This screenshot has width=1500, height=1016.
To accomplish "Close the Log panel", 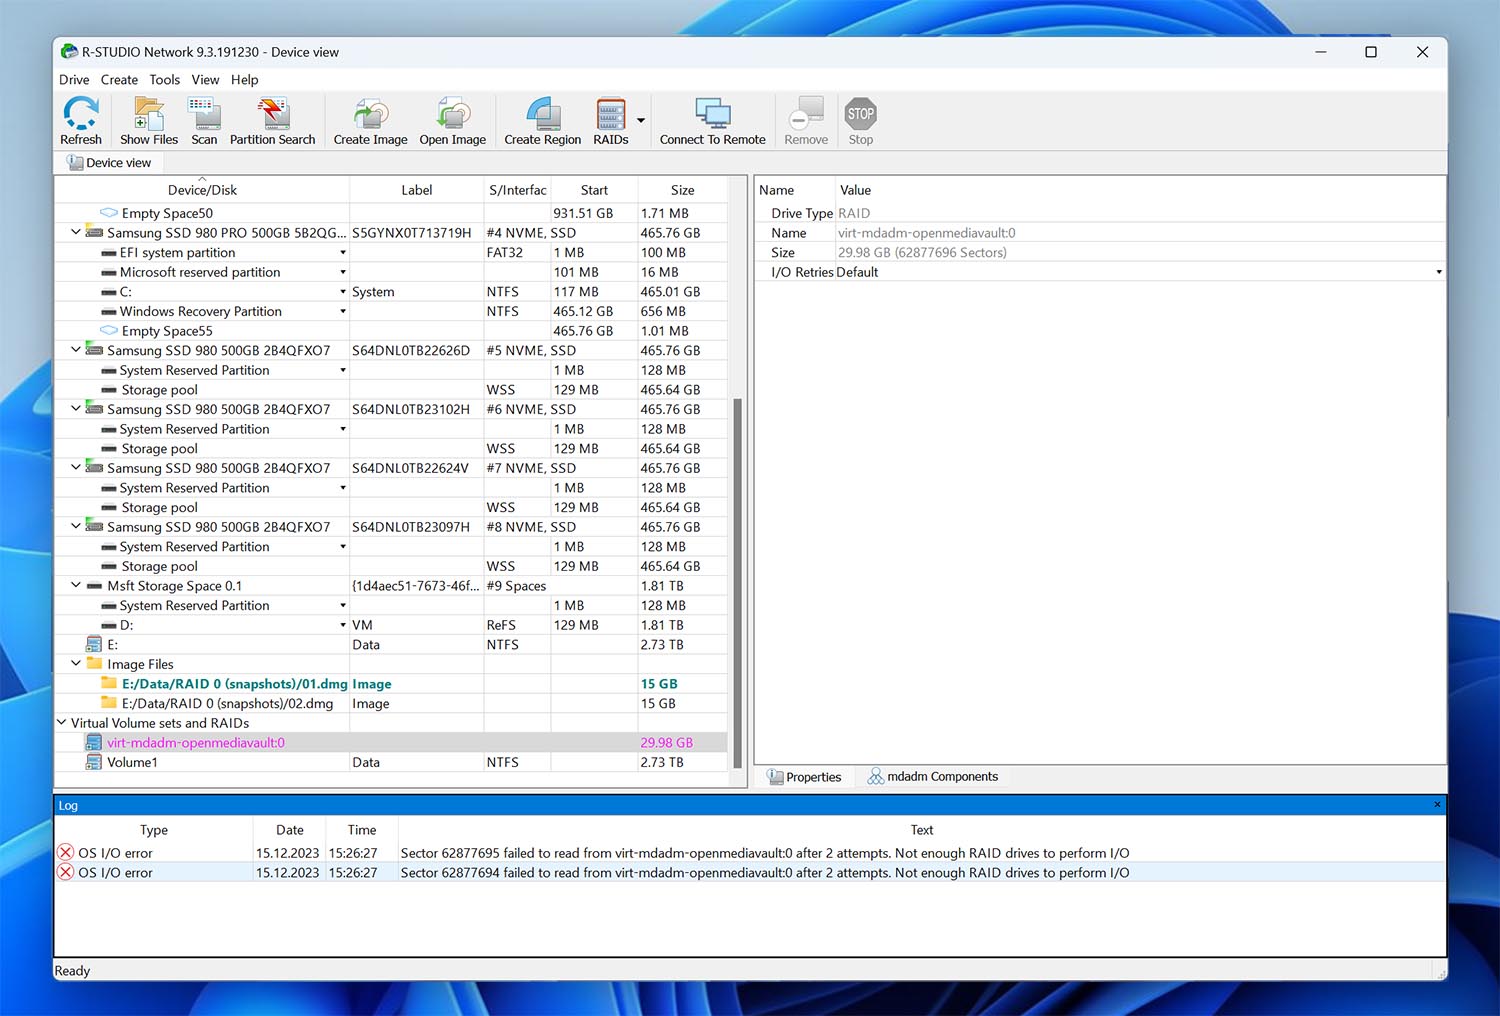I will tap(1437, 805).
